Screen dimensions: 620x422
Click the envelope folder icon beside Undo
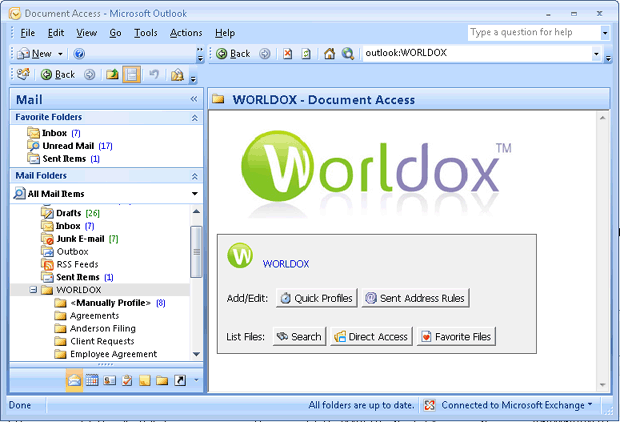tap(177, 74)
